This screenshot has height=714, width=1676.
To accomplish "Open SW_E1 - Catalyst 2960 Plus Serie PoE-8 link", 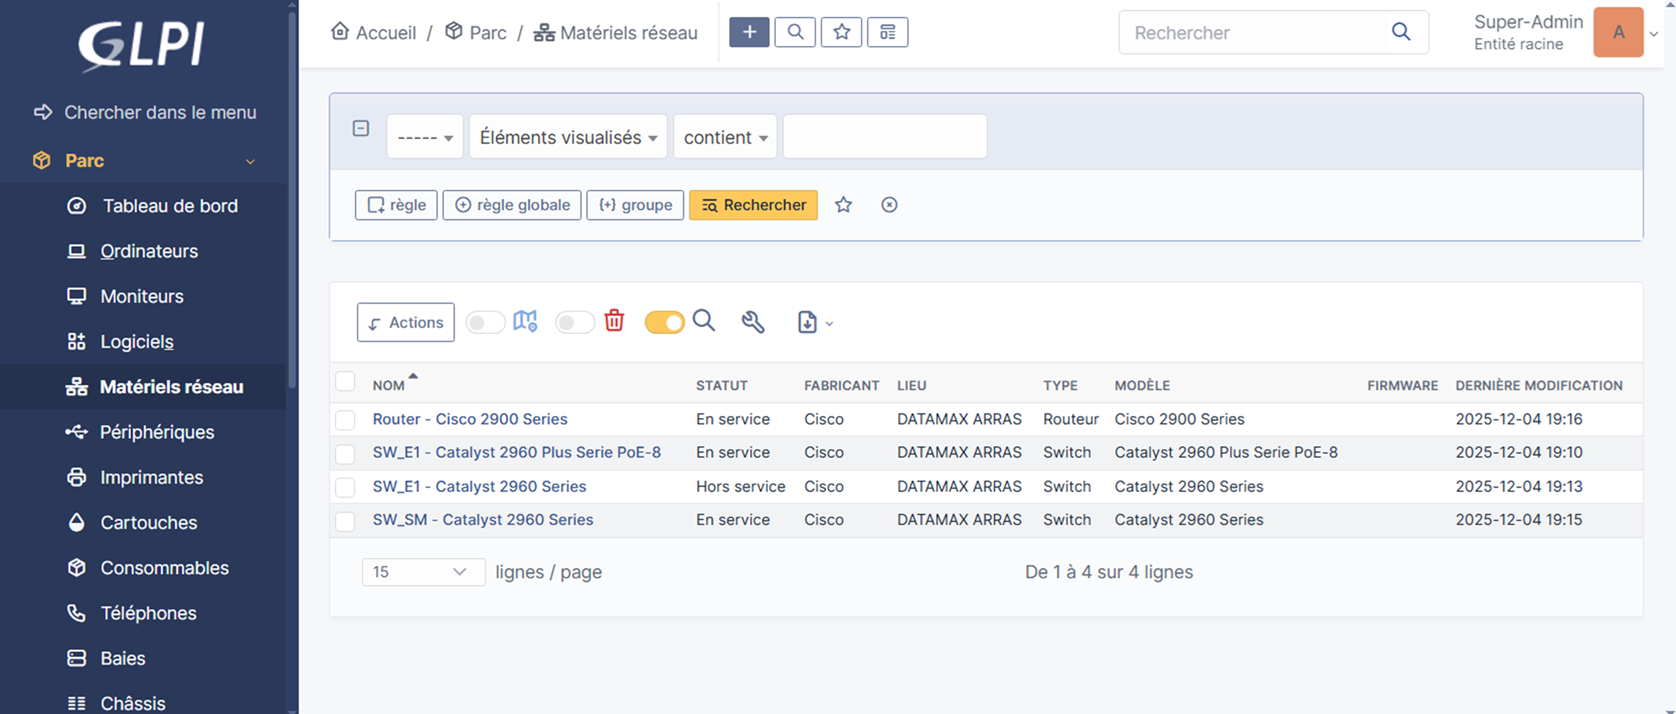I will click(517, 452).
